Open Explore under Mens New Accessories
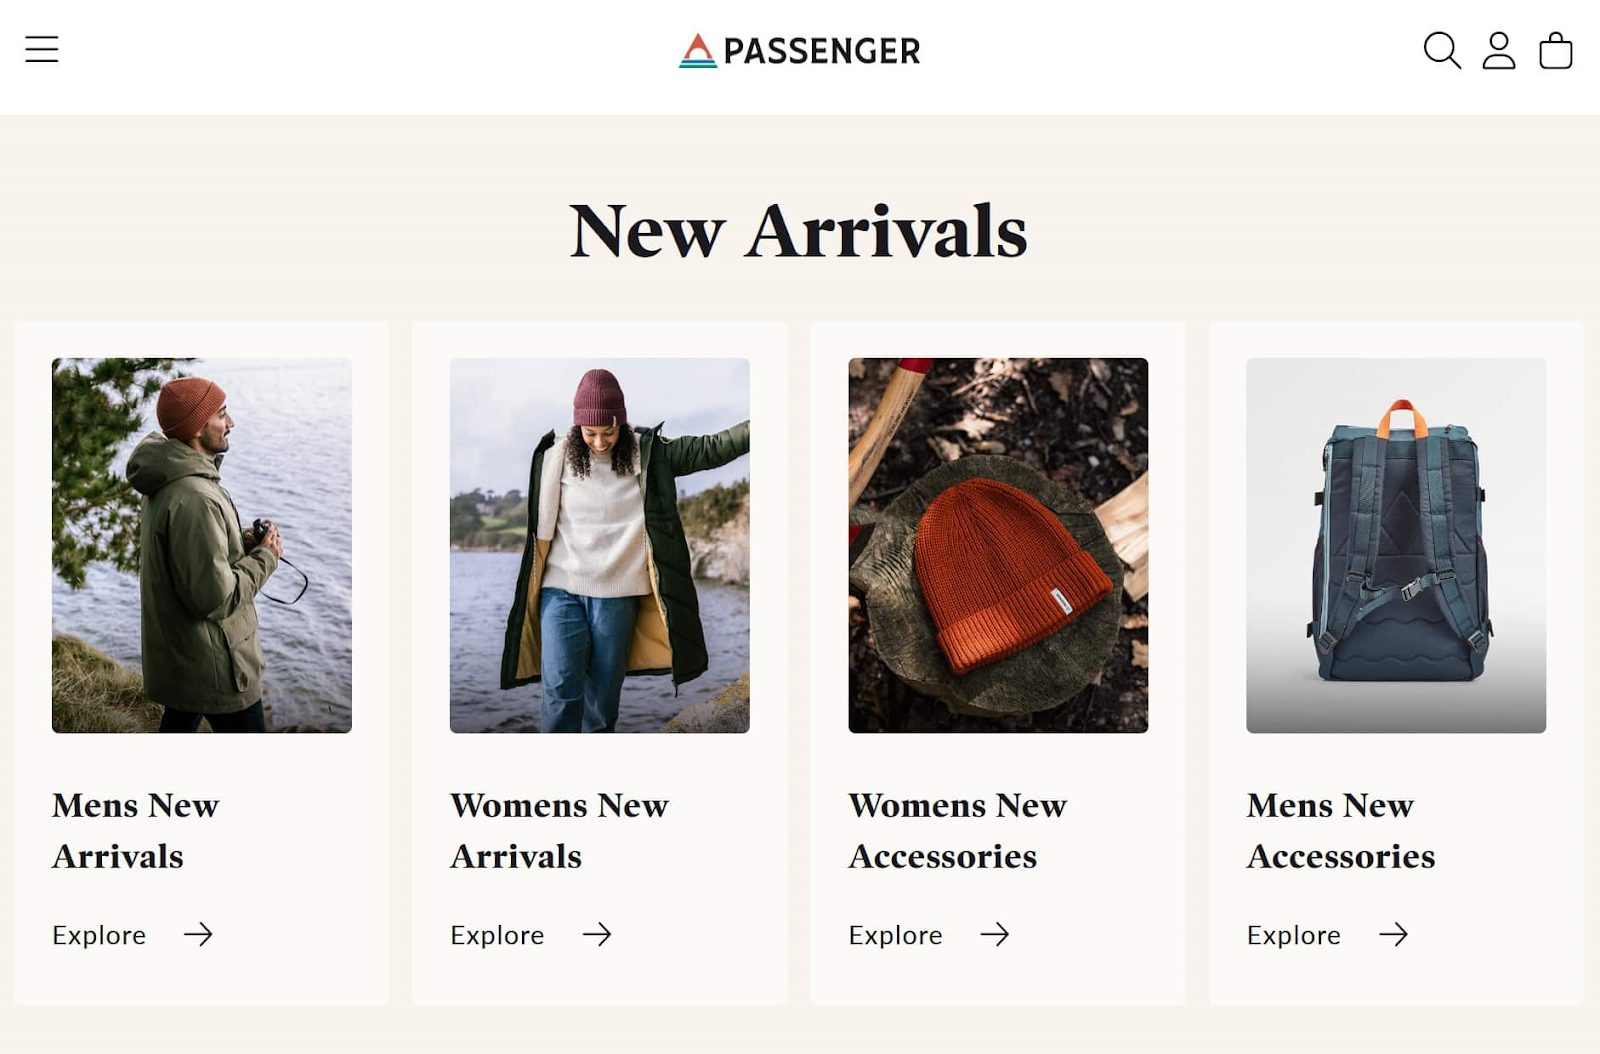 pyautogui.click(x=1292, y=935)
